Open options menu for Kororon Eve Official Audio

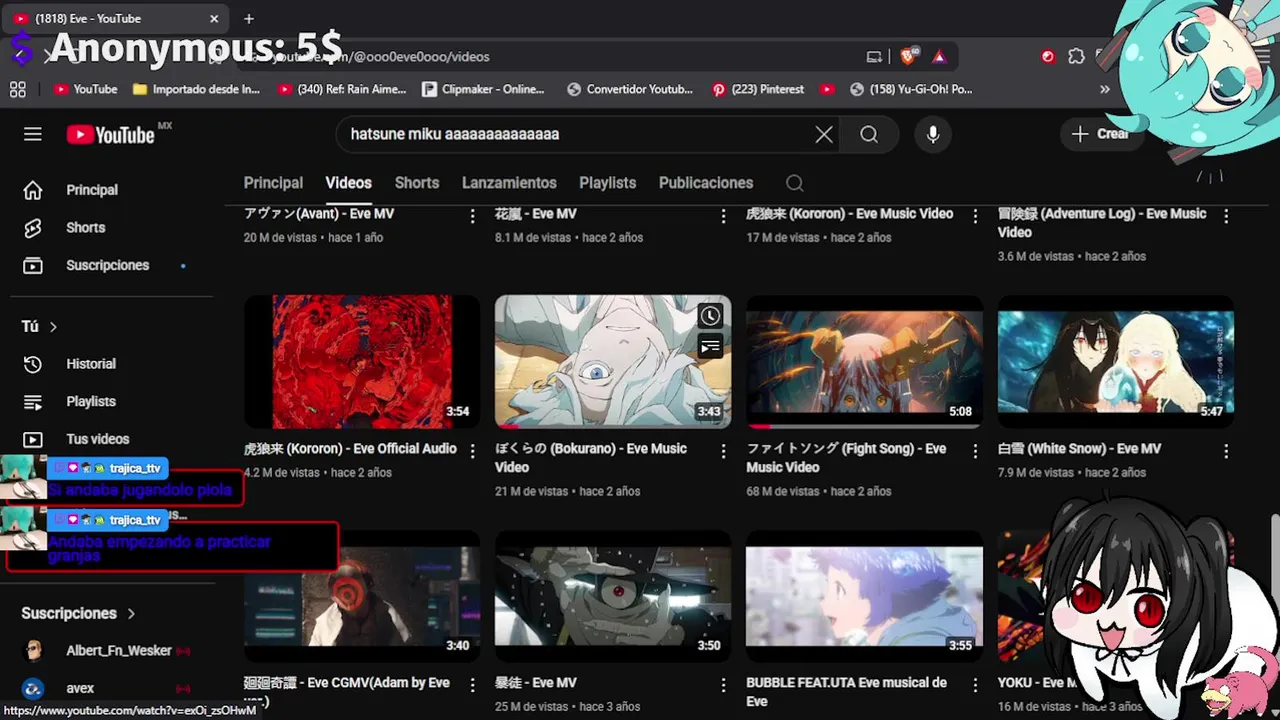(473, 451)
